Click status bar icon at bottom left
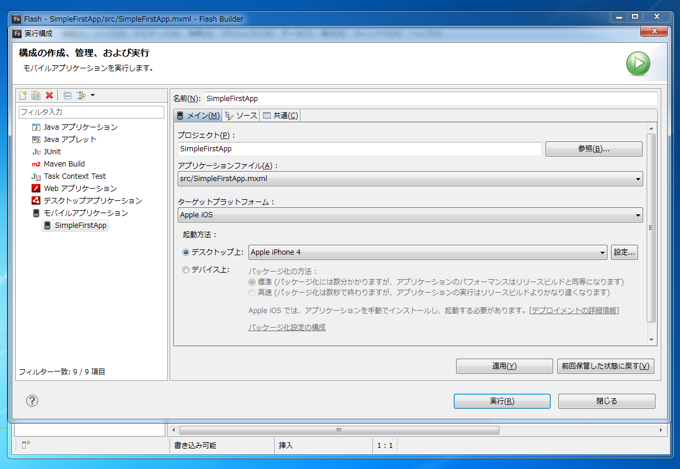The width and height of the screenshot is (680, 469). click(26, 445)
